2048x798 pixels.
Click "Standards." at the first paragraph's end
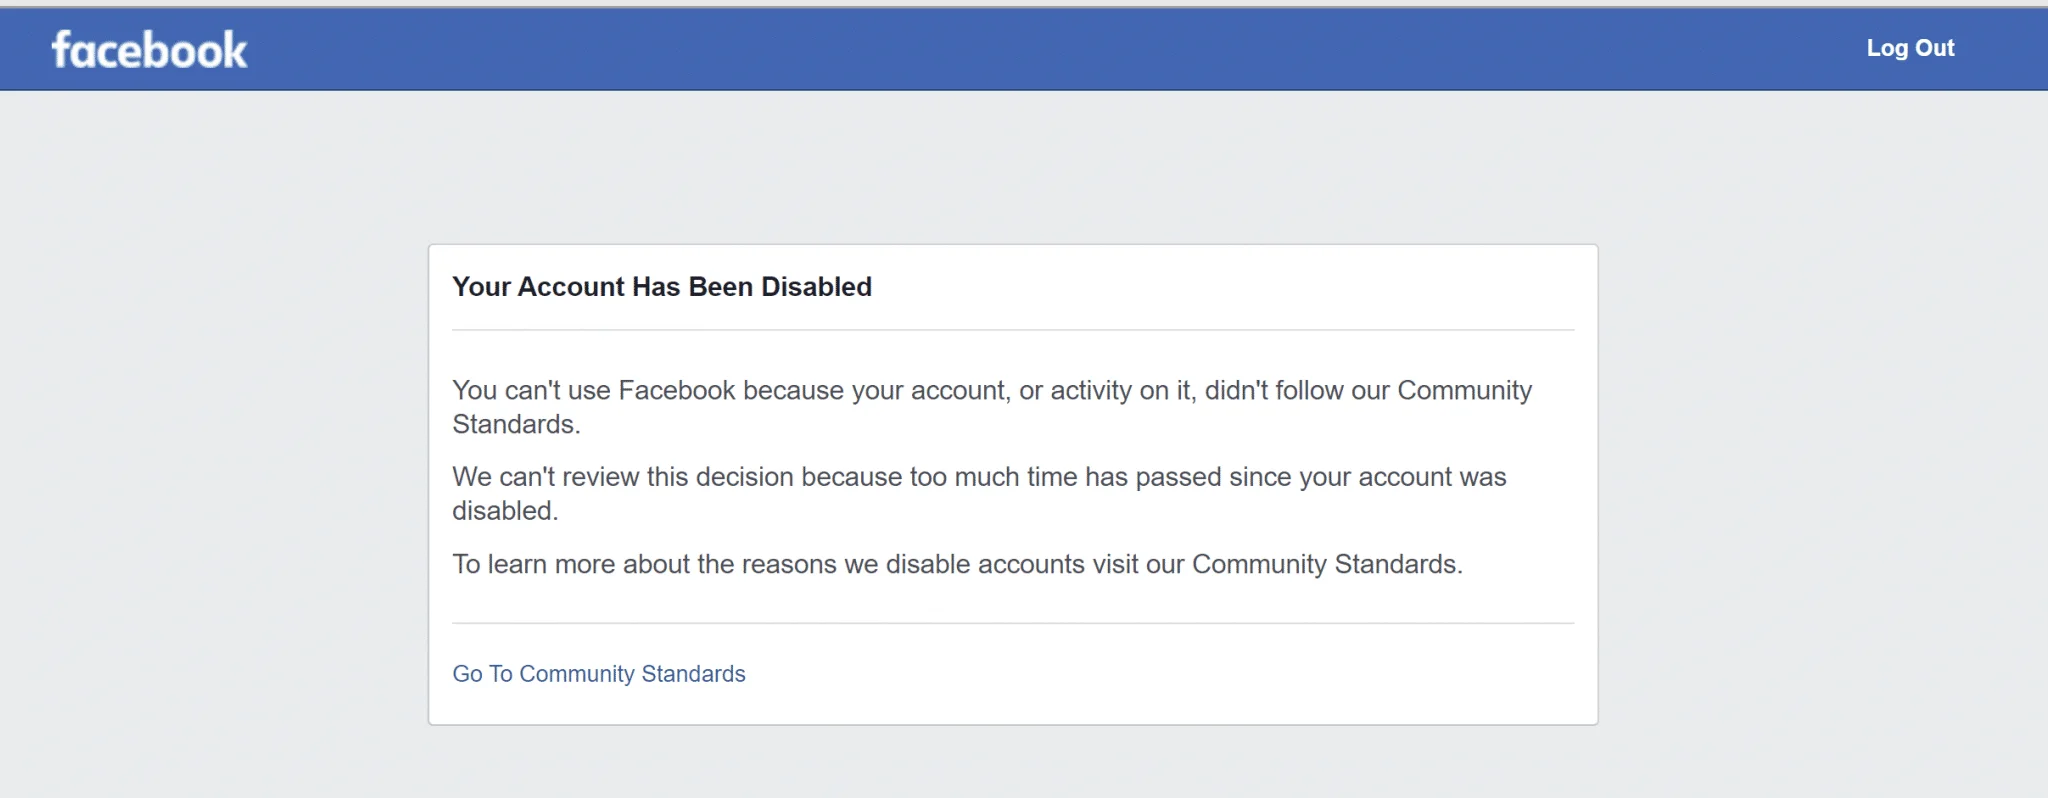pos(516,425)
